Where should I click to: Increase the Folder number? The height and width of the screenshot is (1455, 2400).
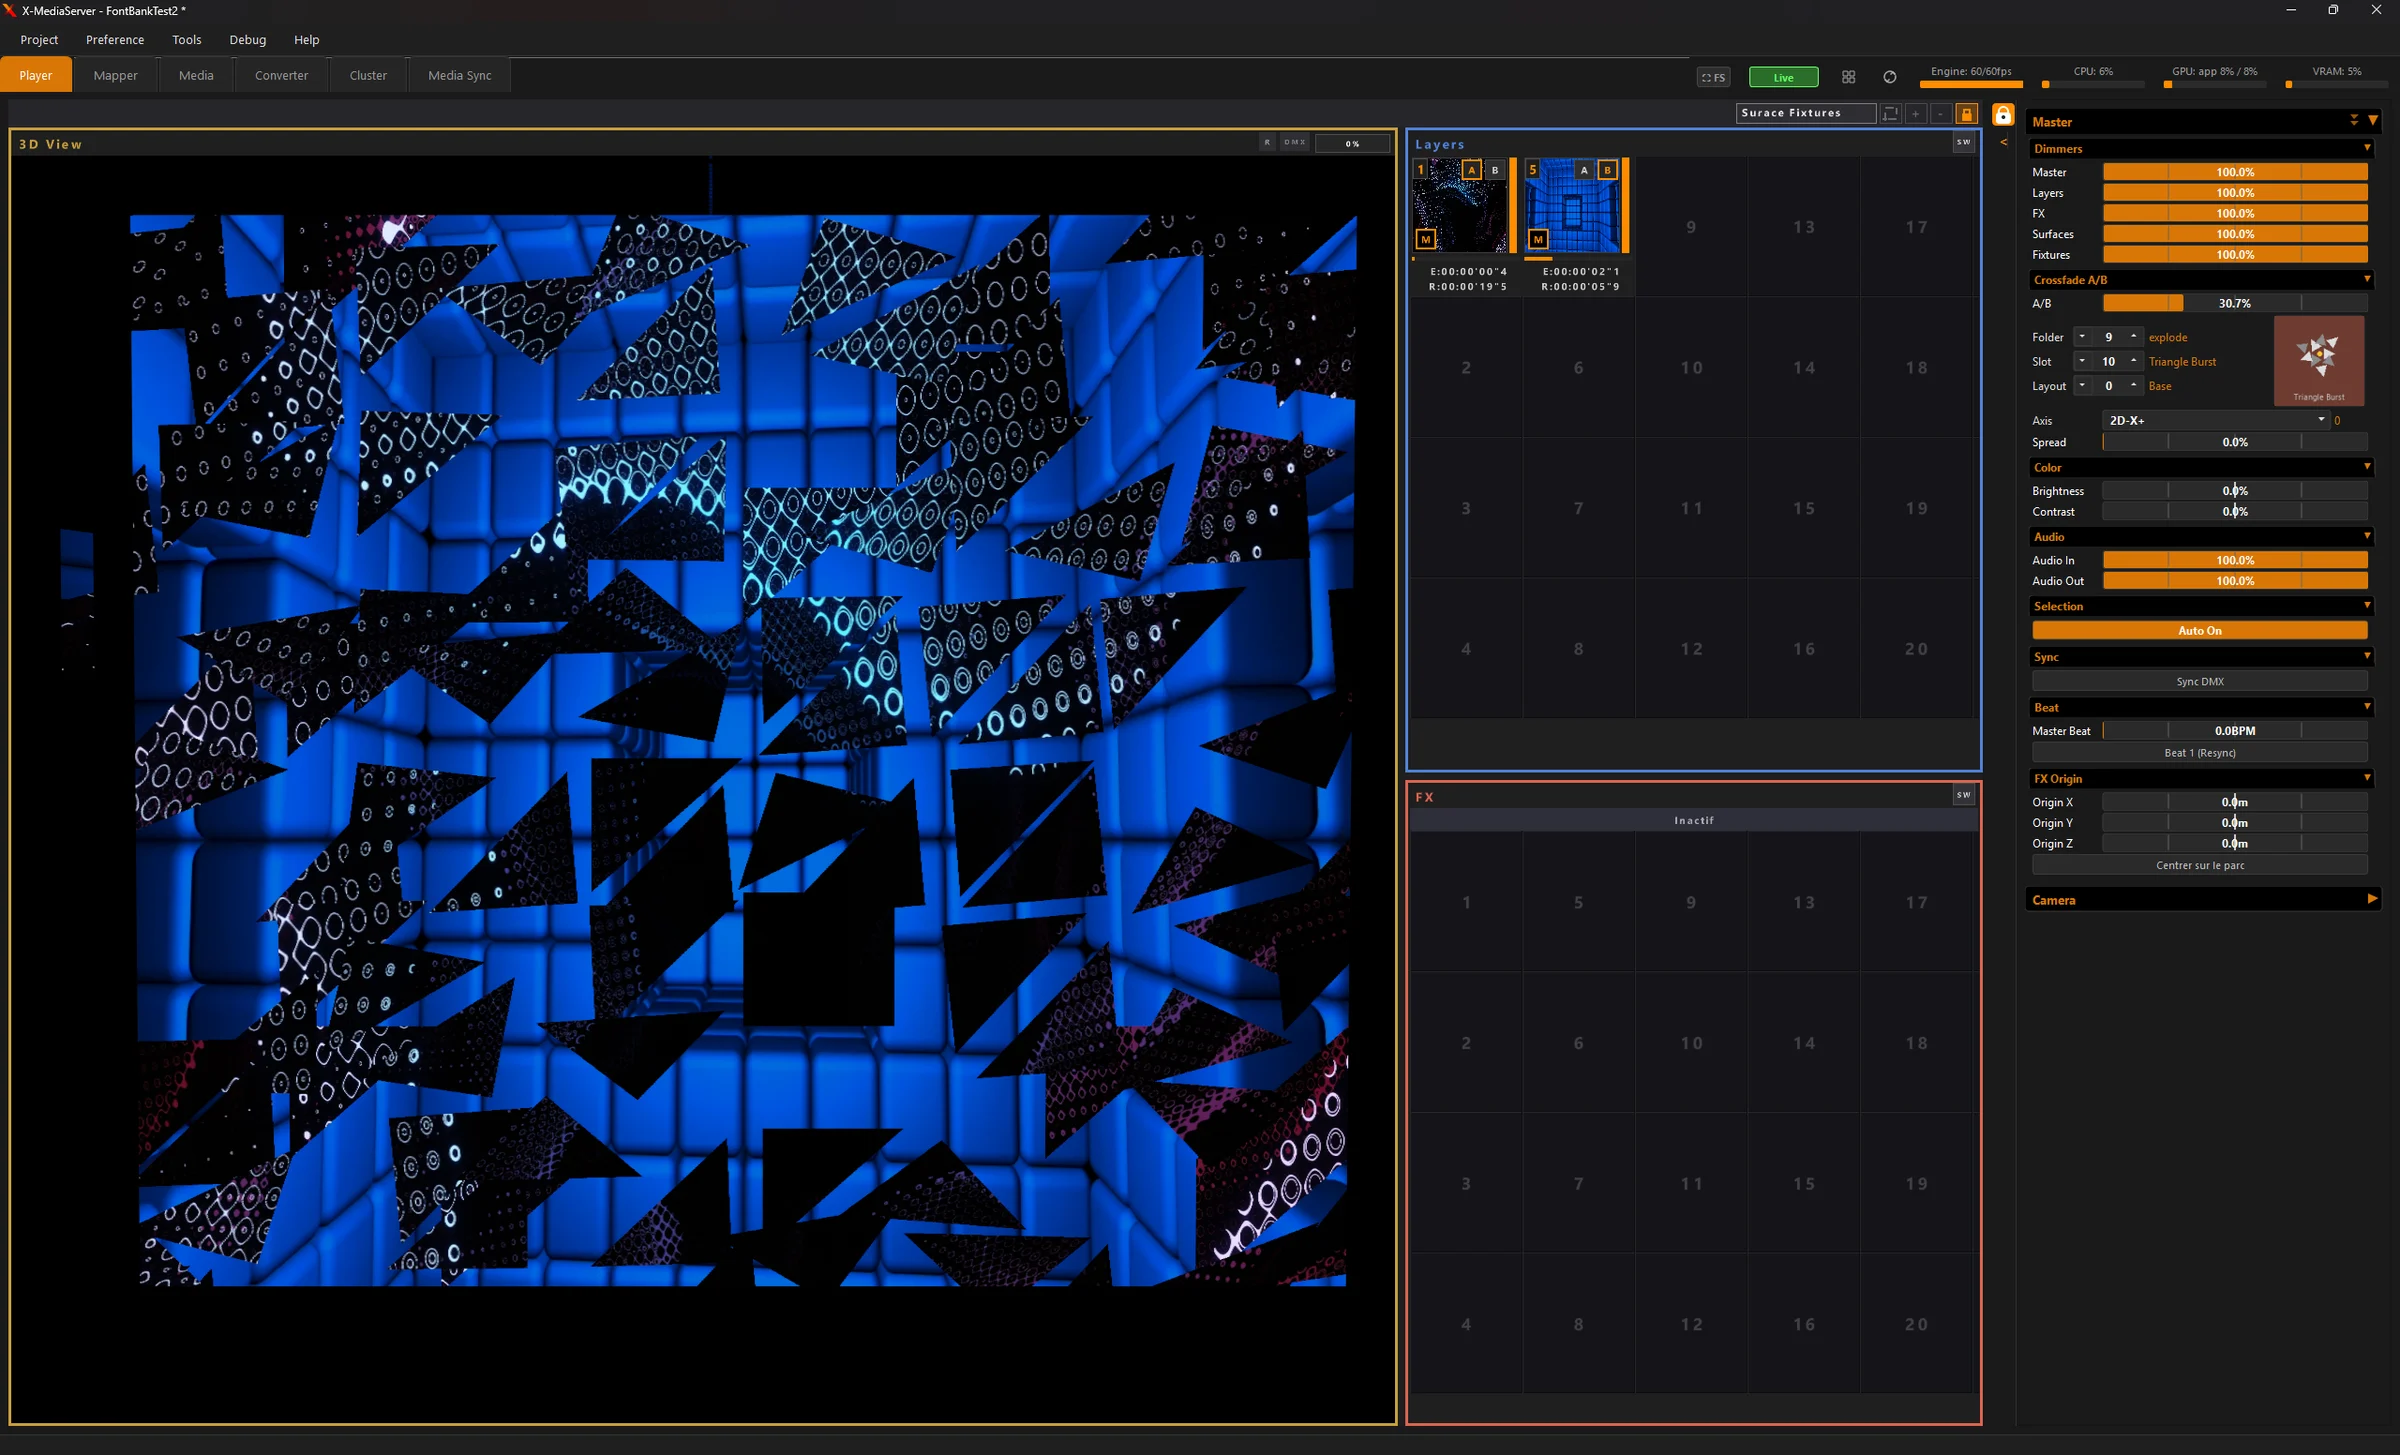point(2133,337)
